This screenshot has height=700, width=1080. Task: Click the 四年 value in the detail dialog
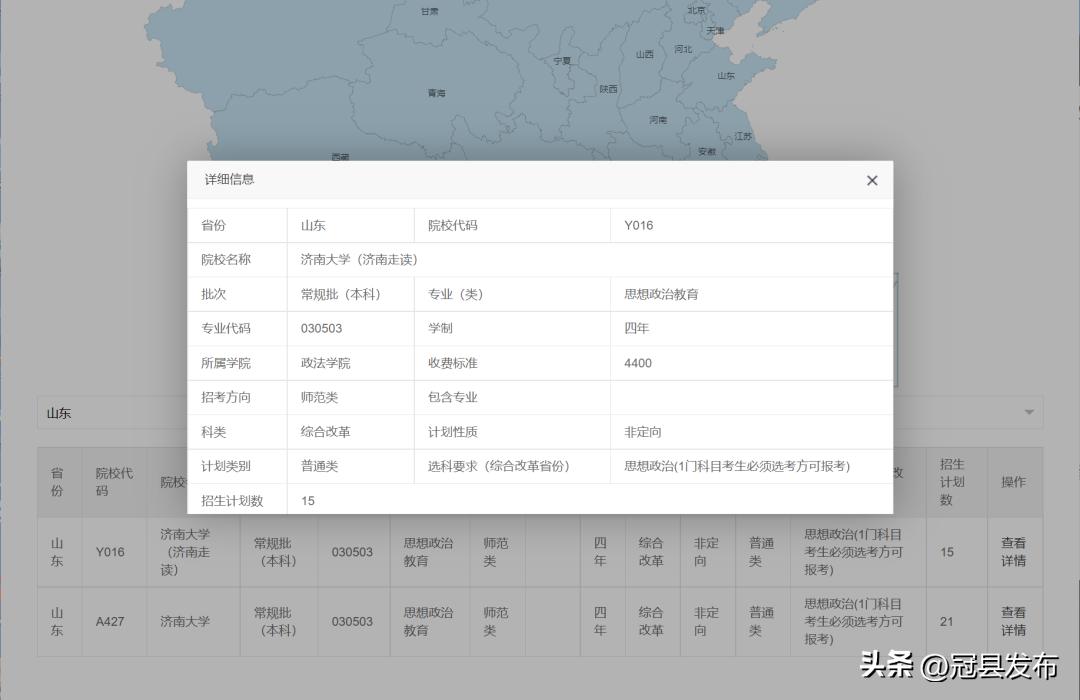coord(636,329)
